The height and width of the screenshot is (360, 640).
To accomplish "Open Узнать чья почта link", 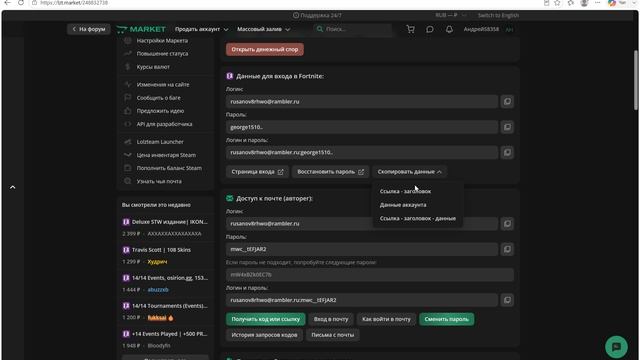I will [159, 181].
